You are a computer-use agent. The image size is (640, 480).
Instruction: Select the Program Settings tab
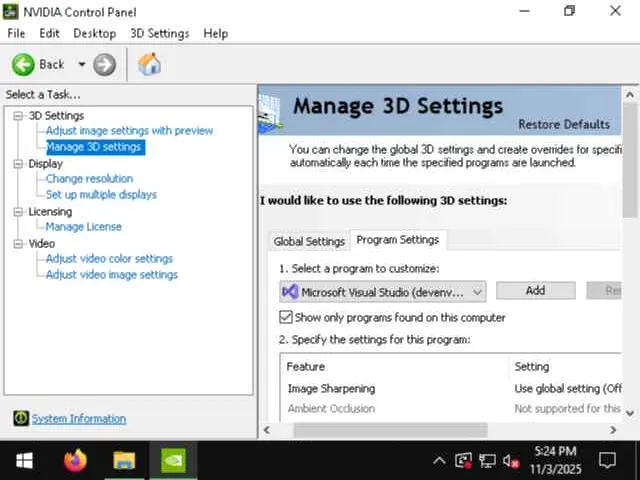pos(398,240)
